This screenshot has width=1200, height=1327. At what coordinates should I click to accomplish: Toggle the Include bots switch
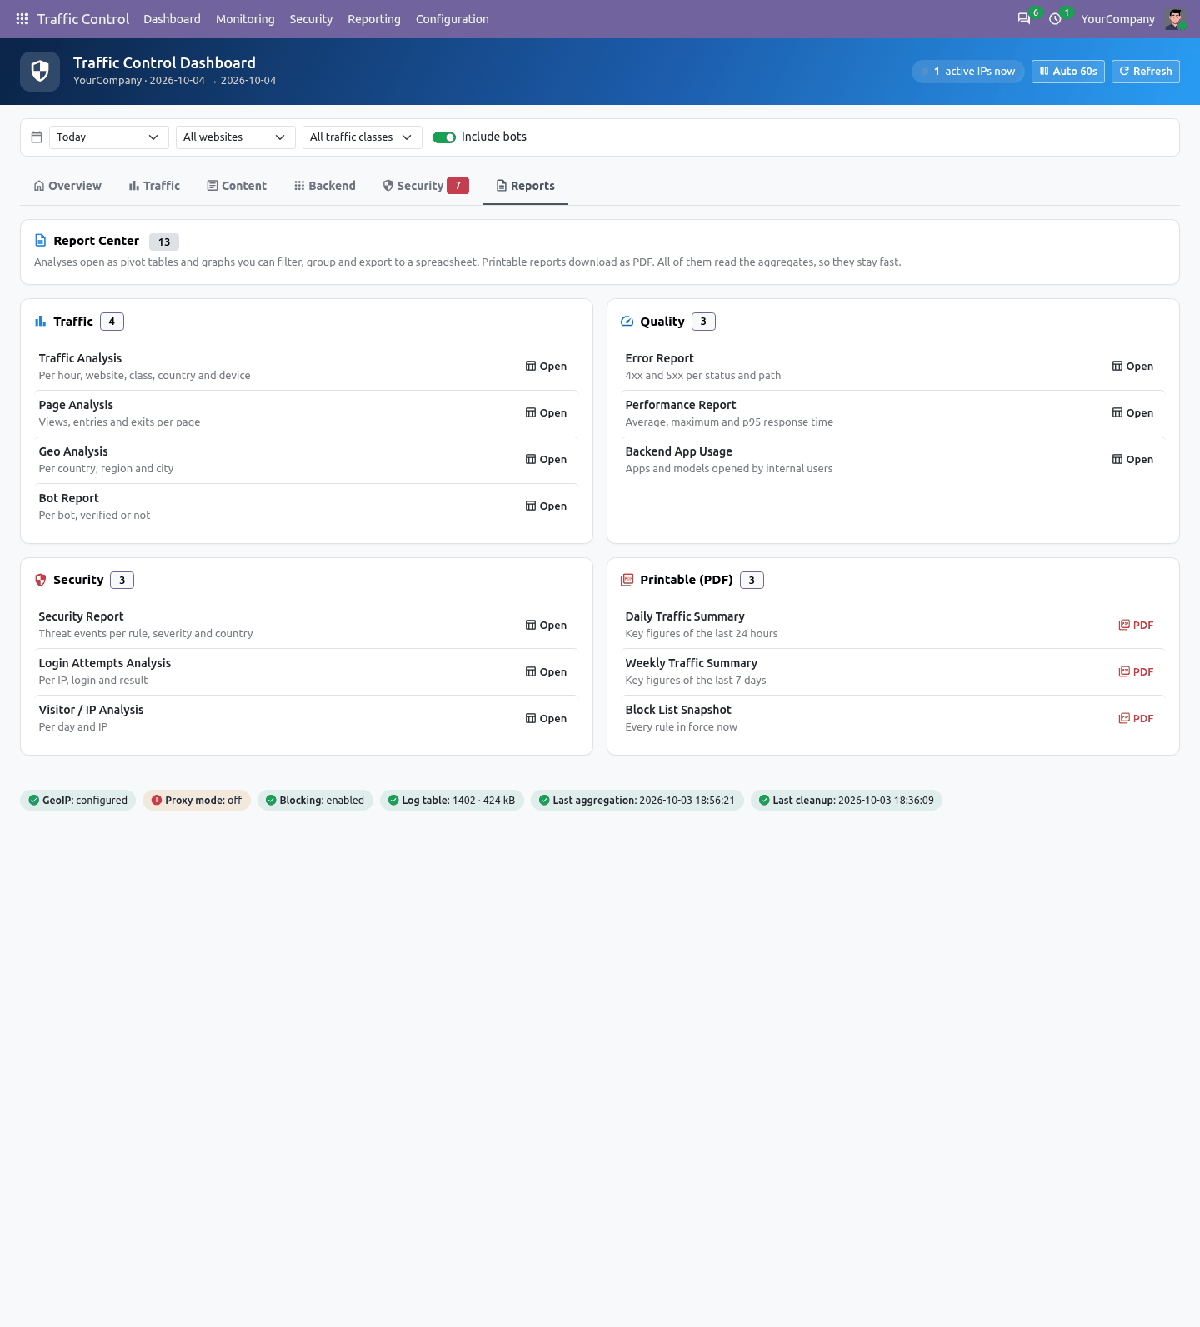click(x=444, y=137)
